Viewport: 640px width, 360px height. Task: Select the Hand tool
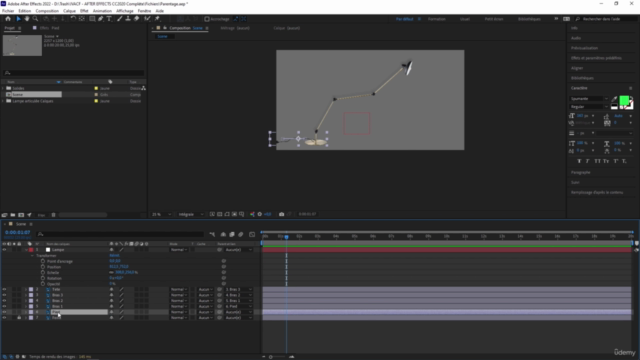tap(27, 19)
